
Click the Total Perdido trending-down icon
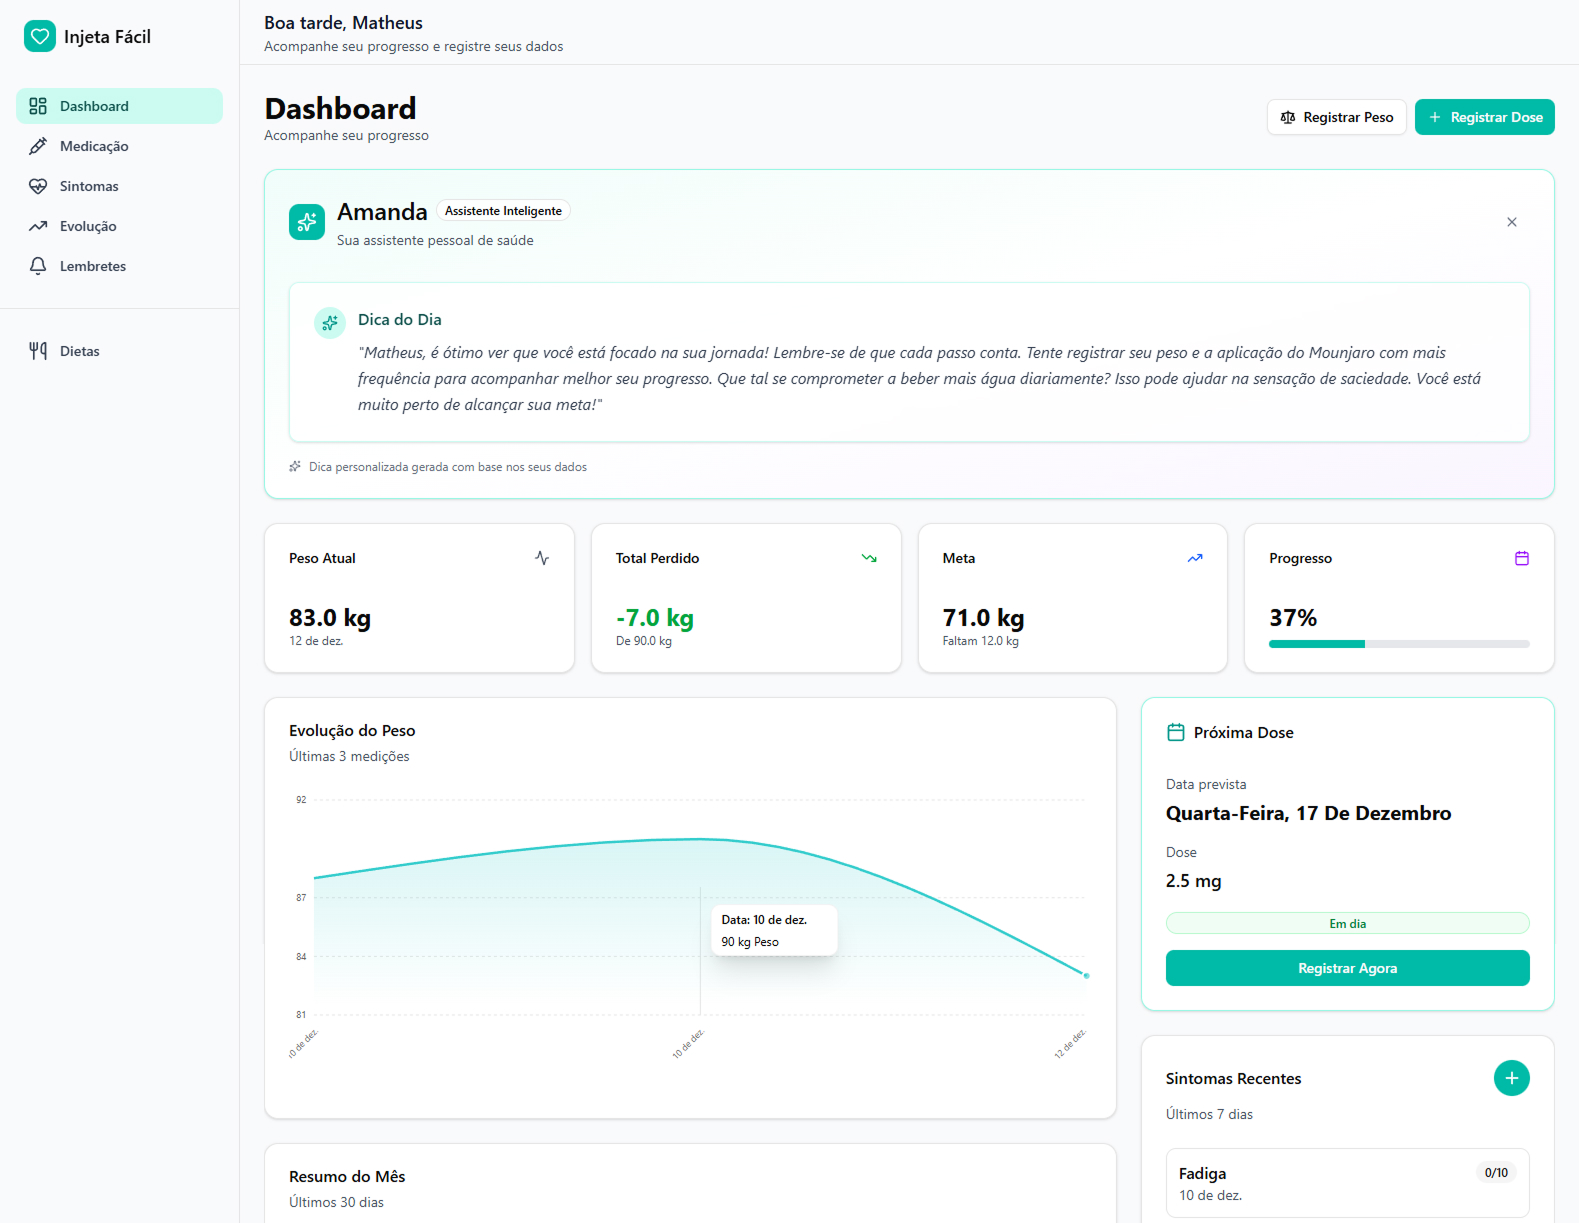click(x=869, y=558)
